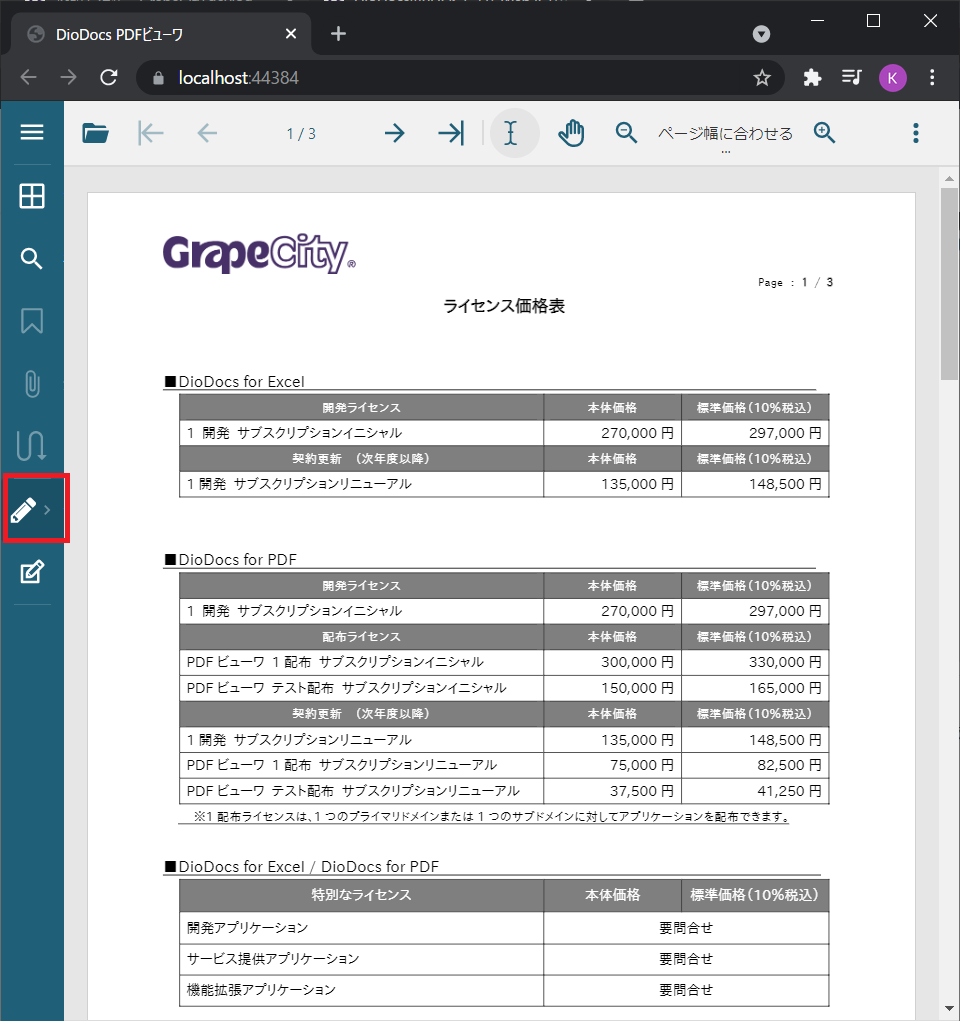Go to the previous page
960x1021 pixels.
[207, 133]
